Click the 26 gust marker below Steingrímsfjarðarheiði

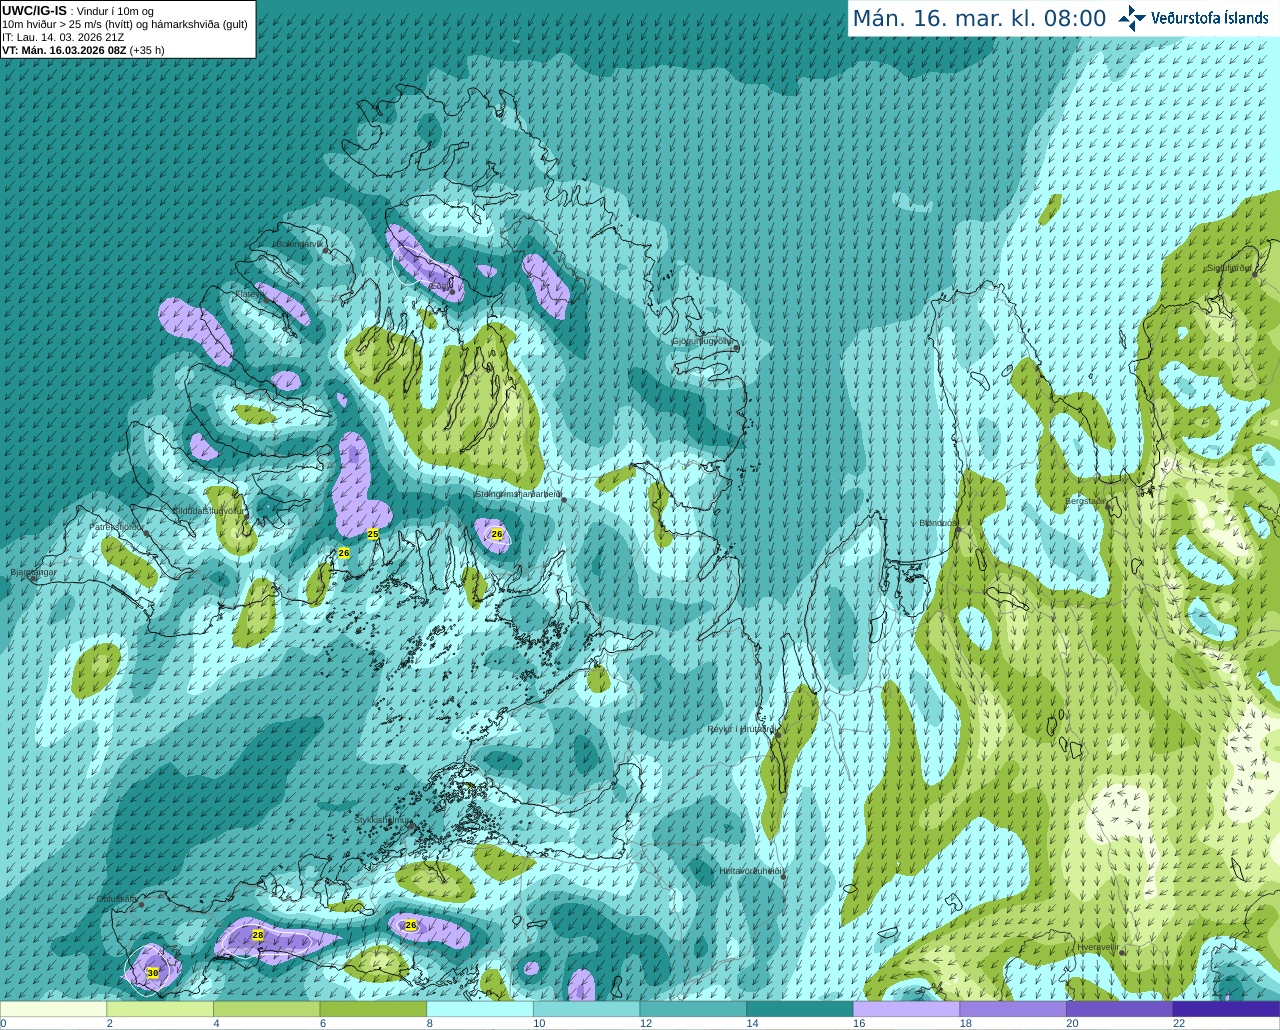[x=497, y=534]
